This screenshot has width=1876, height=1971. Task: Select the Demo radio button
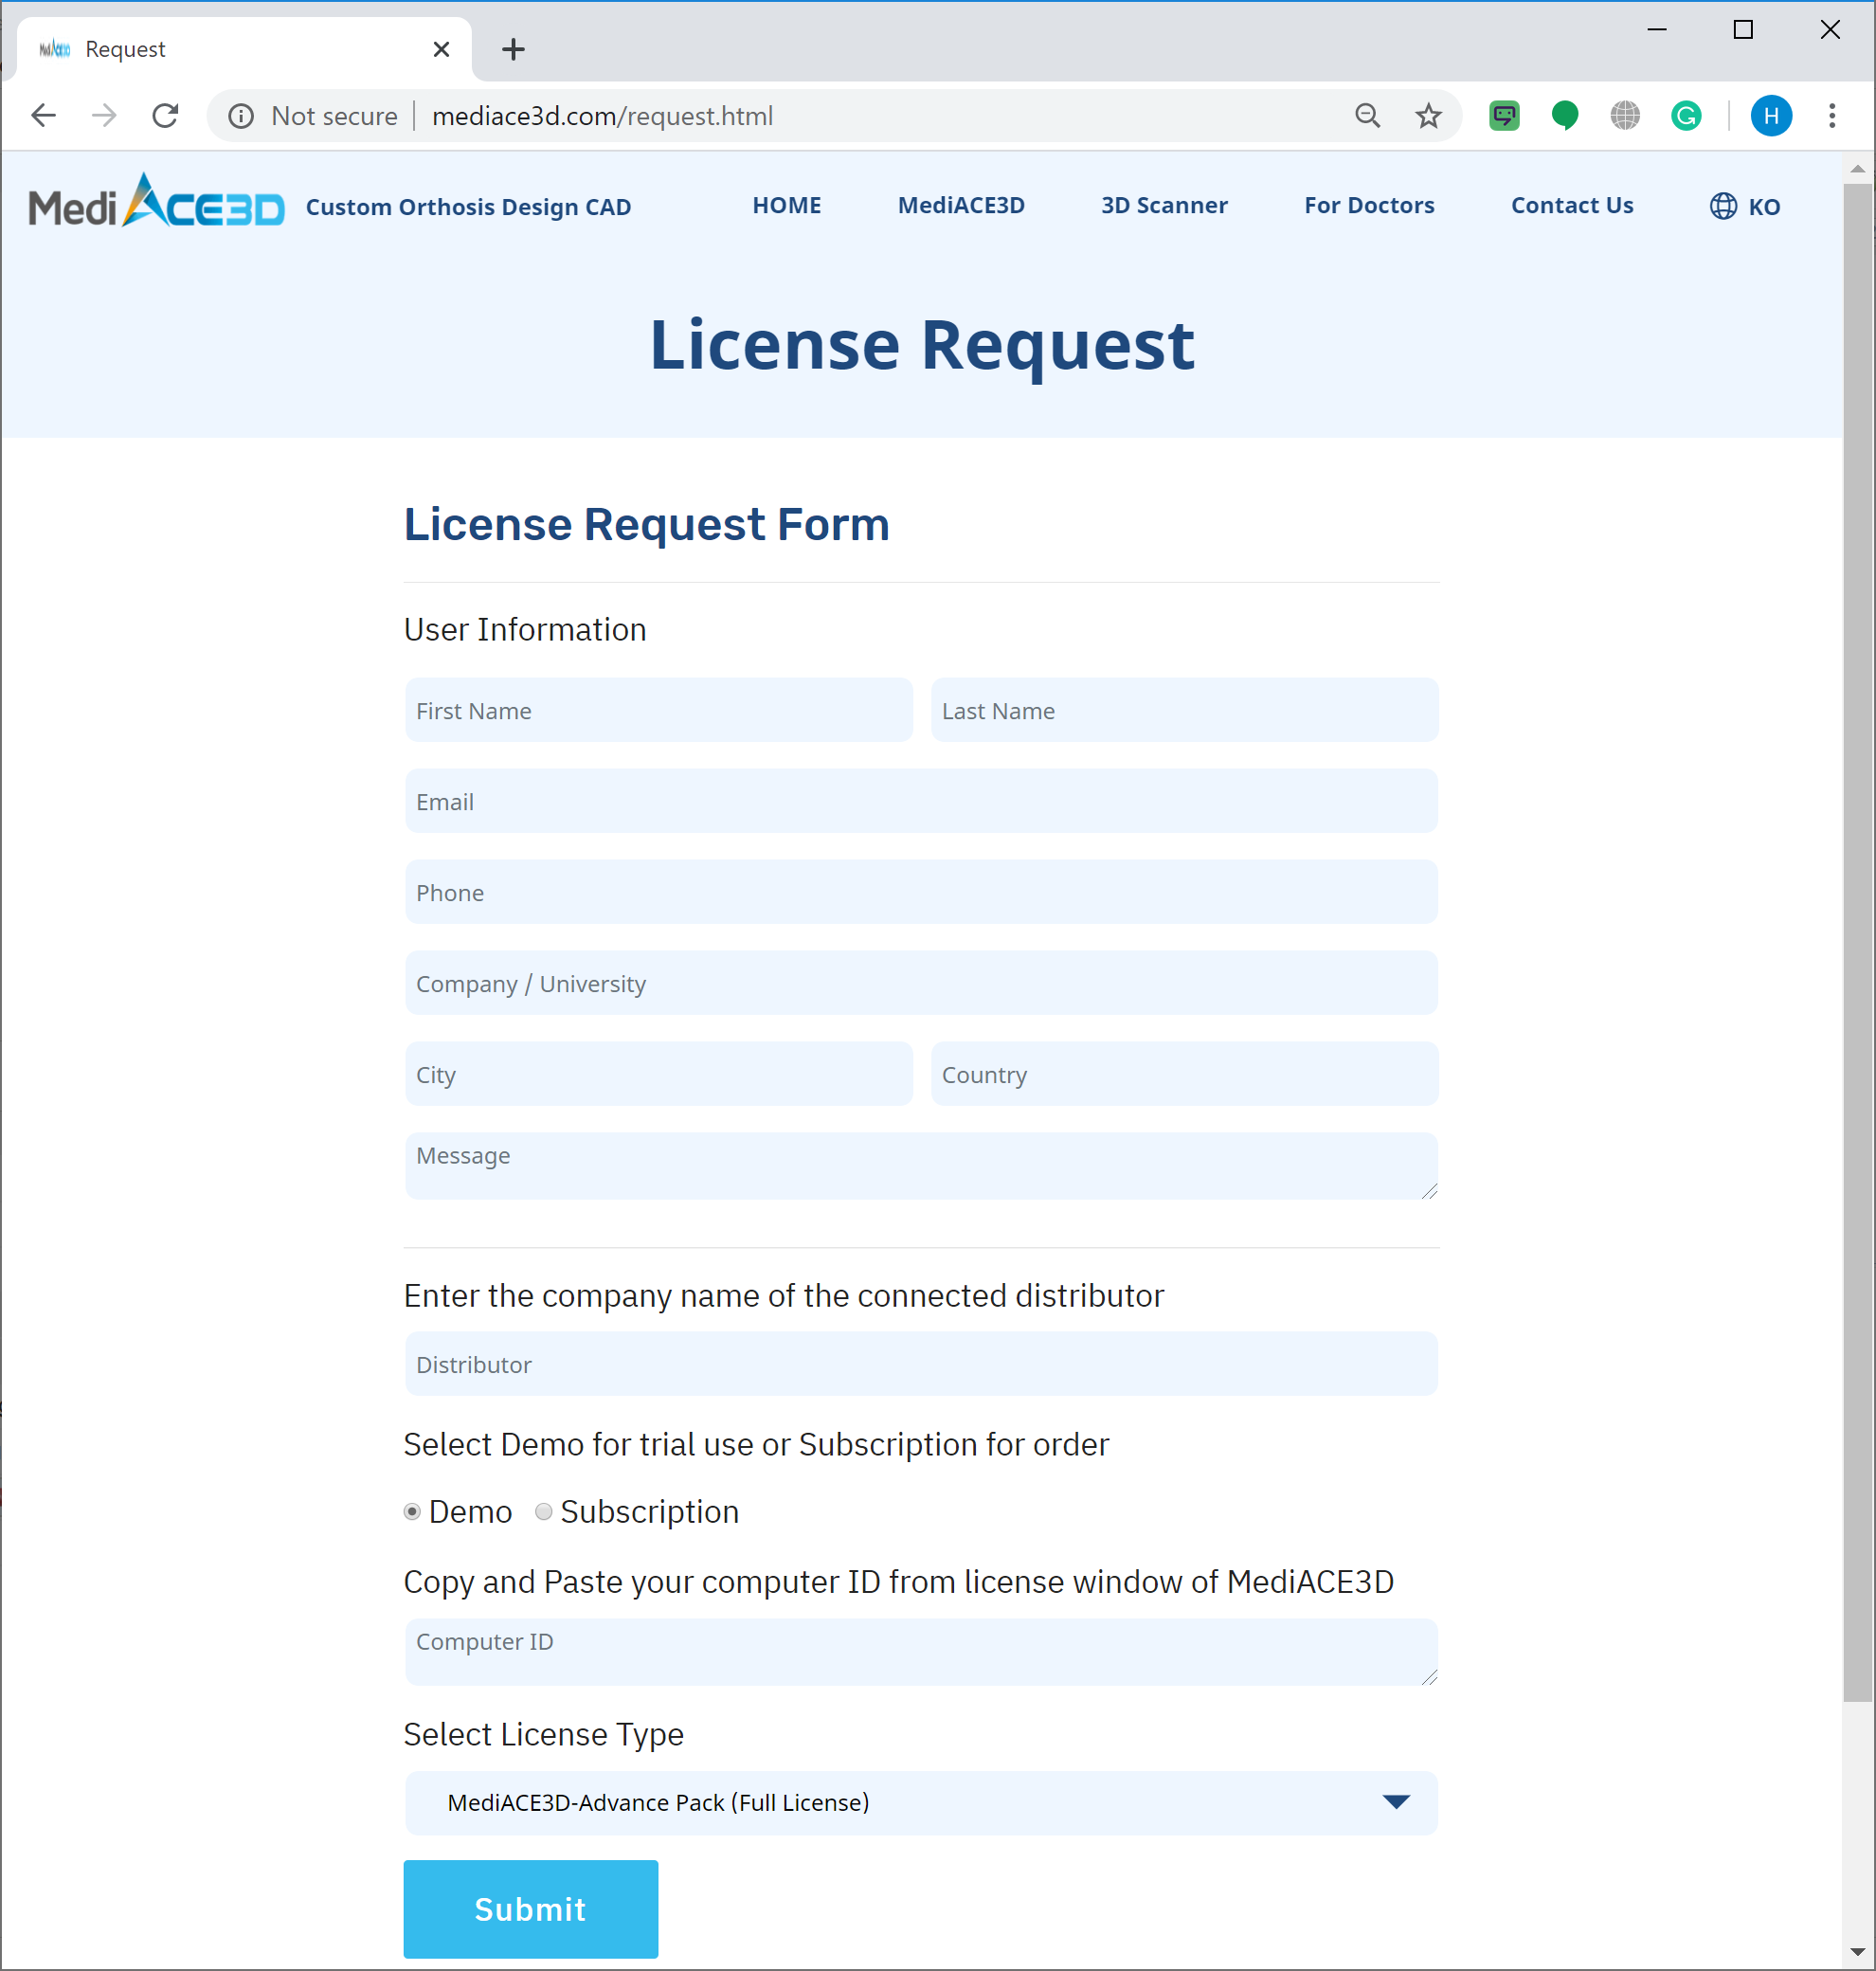[411, 1512]
